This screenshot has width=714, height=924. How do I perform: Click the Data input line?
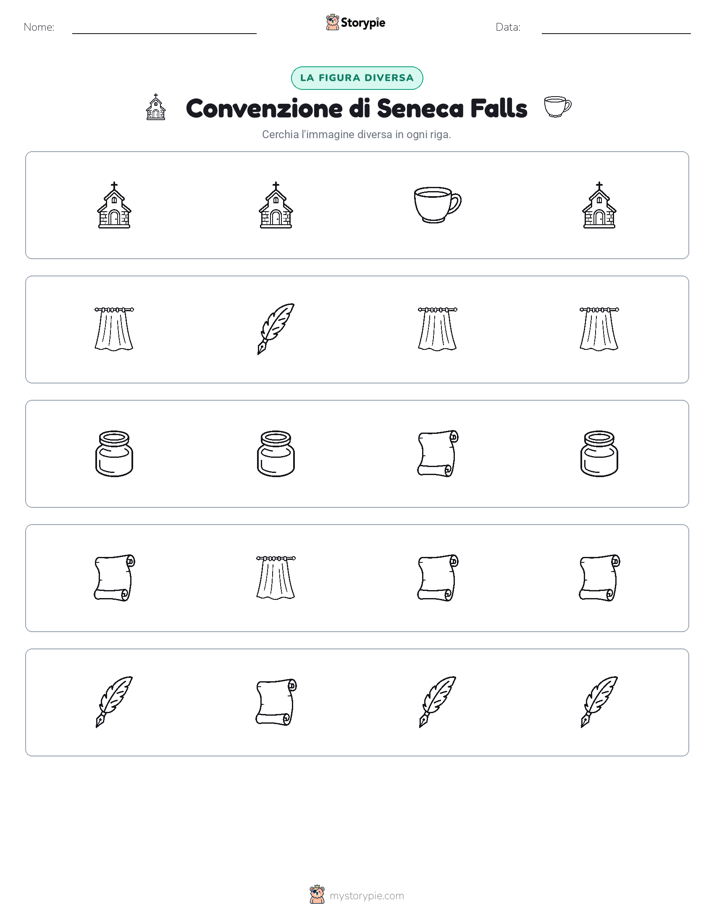coord(616,27)
